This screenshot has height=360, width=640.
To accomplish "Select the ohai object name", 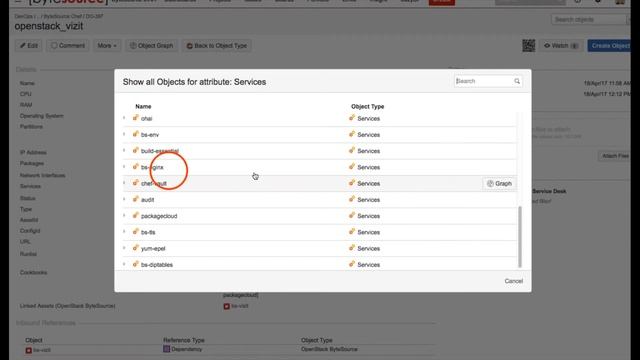I will pyautogui.click(x=147, y=118).
